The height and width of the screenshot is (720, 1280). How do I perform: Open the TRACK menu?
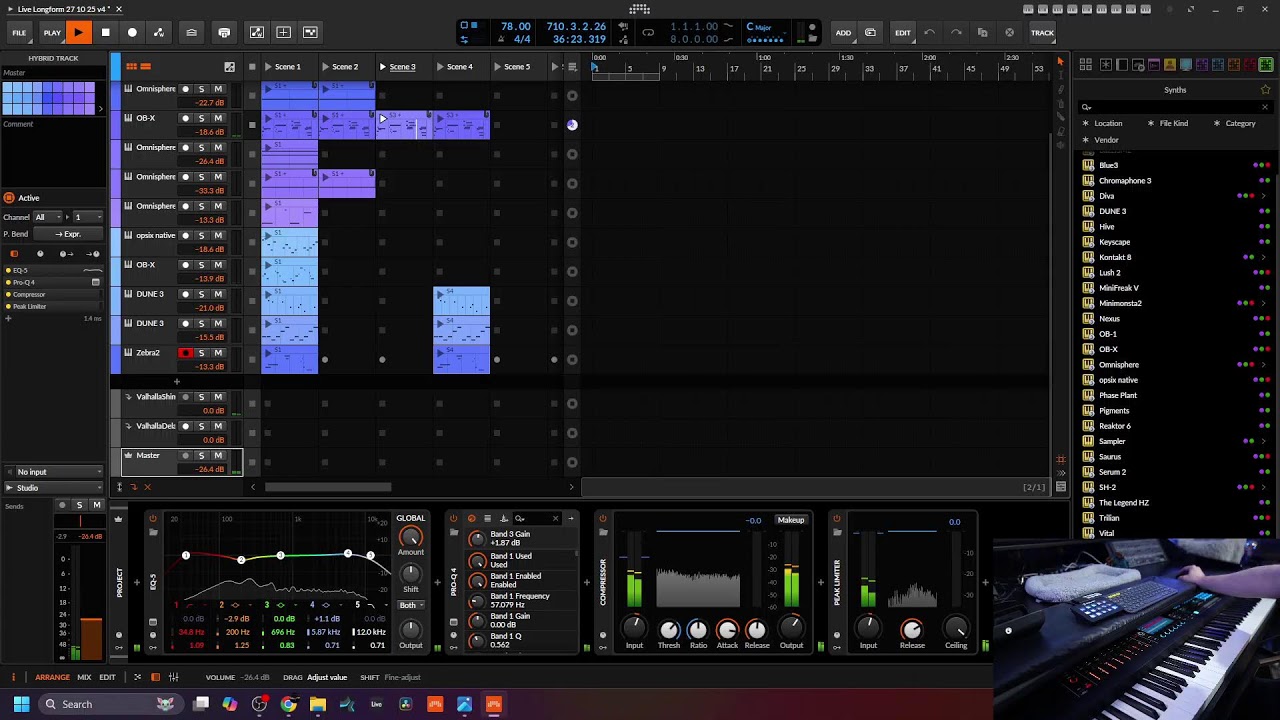[1042, 33]
